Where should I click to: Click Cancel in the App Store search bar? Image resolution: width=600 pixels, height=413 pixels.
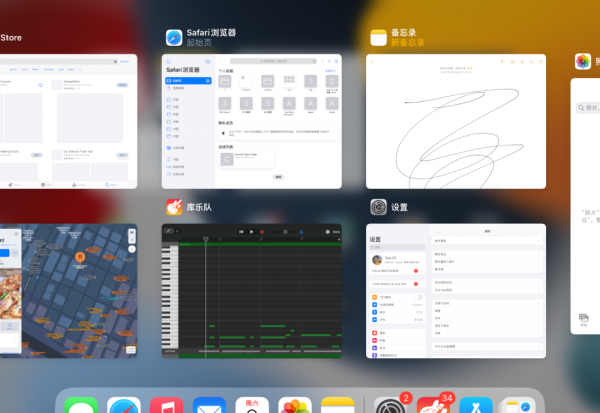coord(124,61)
